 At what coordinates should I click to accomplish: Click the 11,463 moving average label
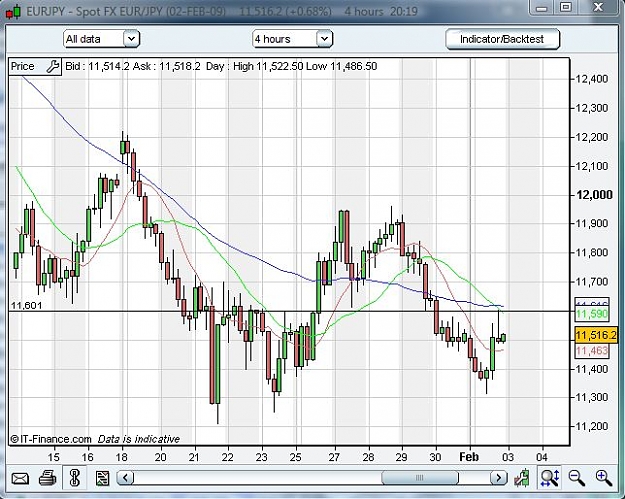[592, 351]
